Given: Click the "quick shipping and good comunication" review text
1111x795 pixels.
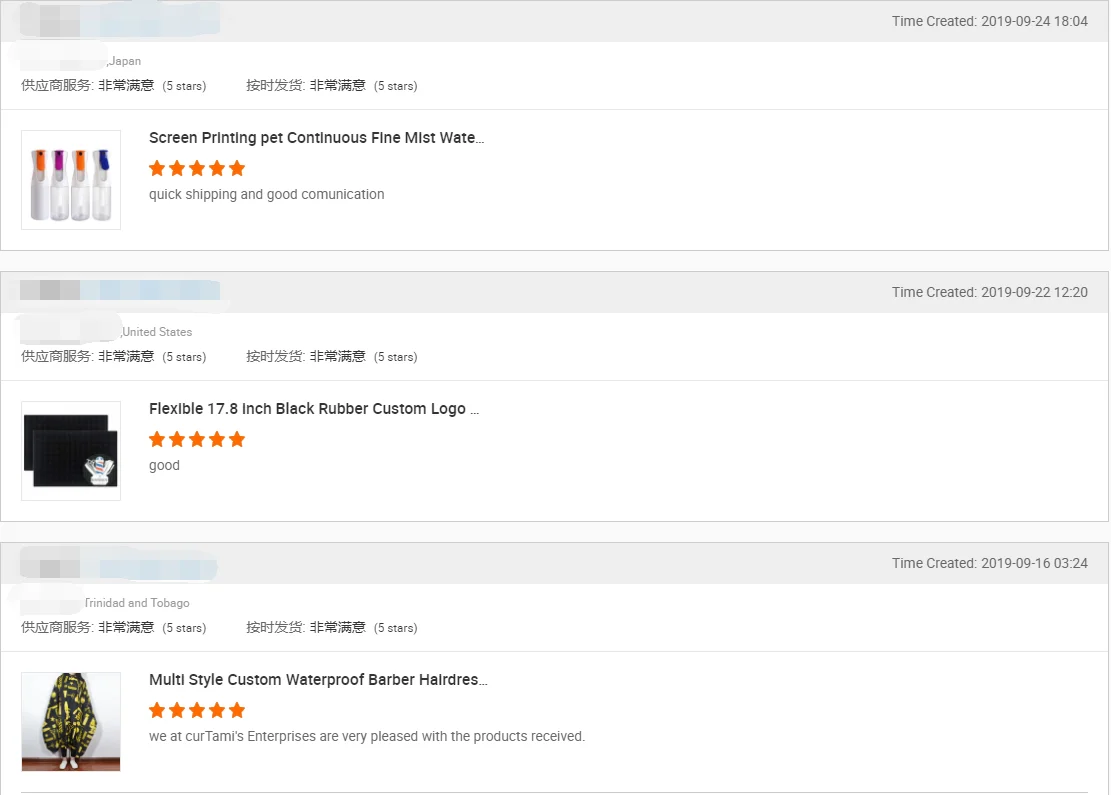Looking at the screenshot, I should point(266,194).
